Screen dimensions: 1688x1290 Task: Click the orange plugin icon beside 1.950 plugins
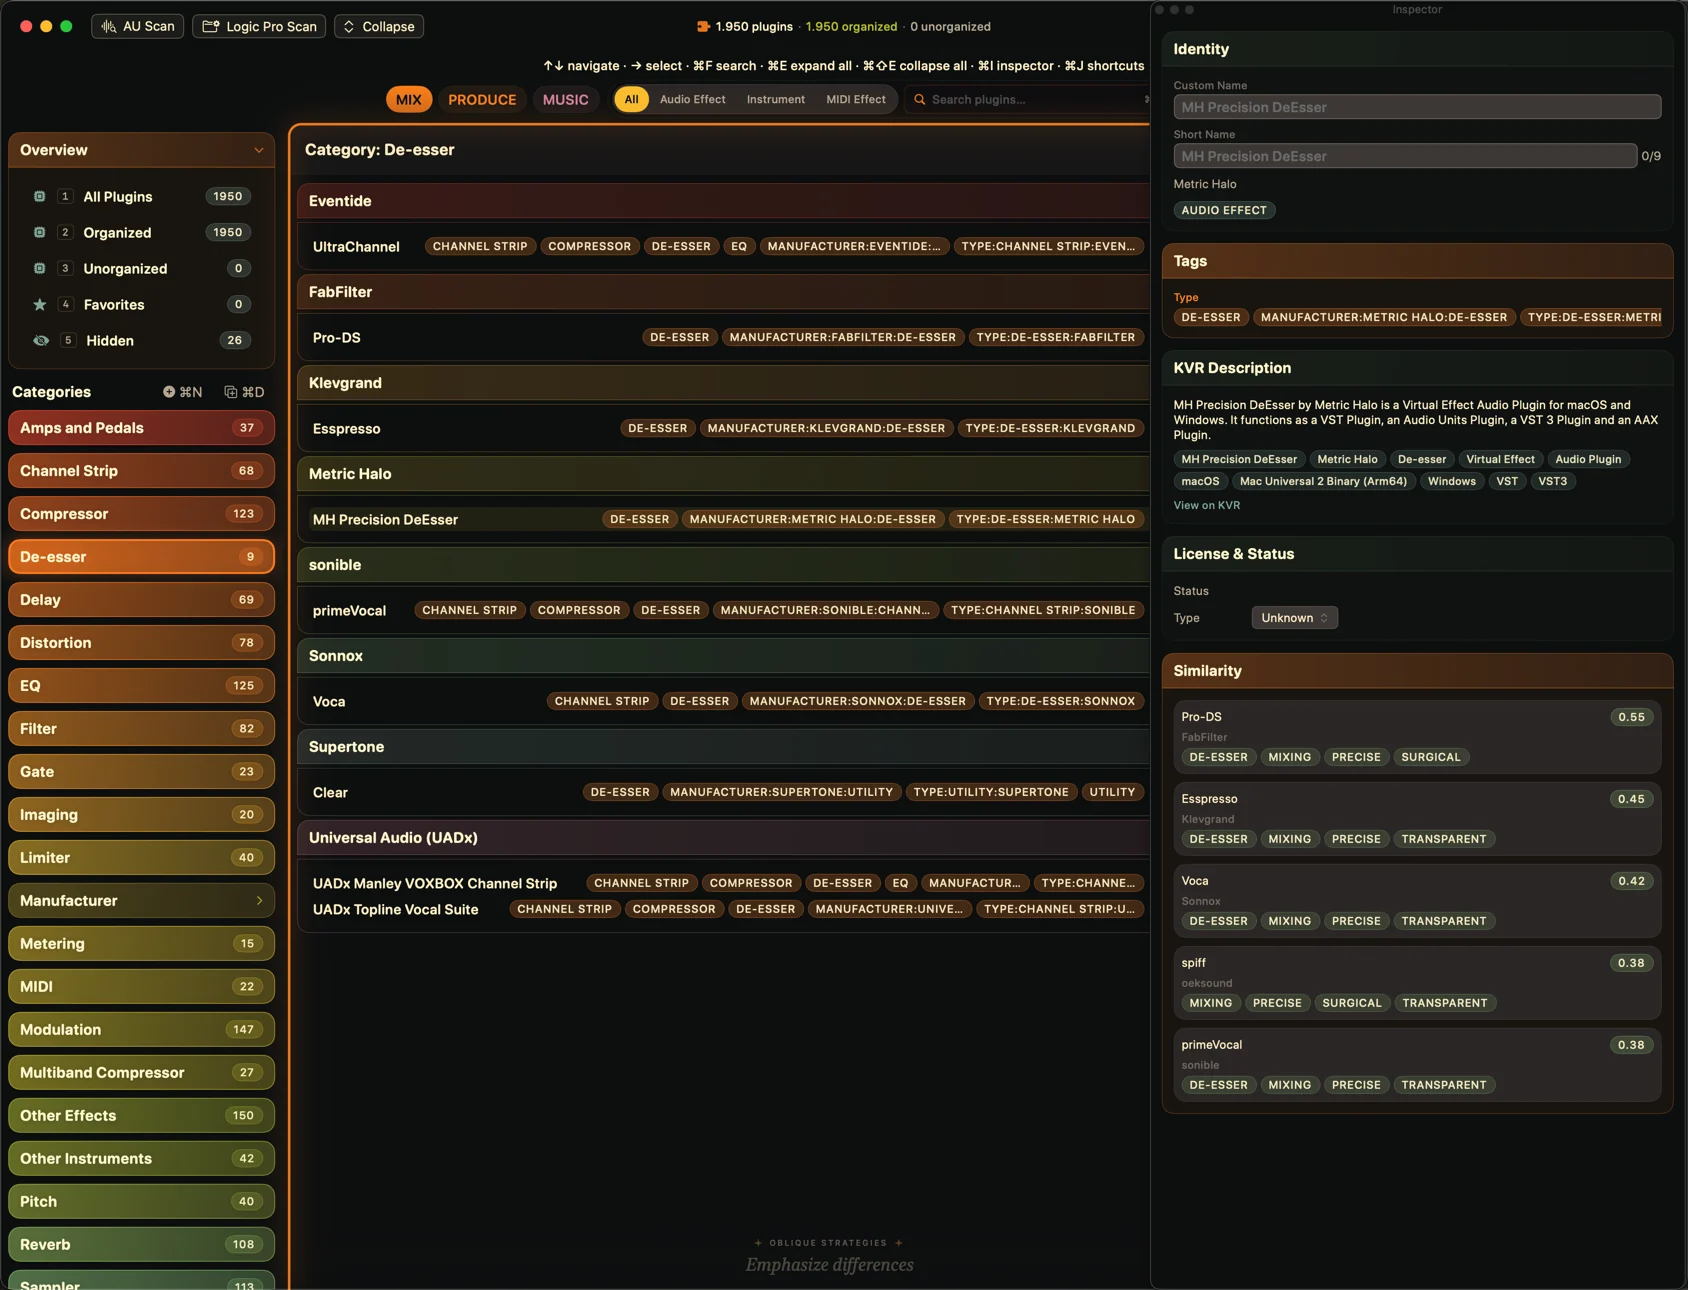click(703, 26)
